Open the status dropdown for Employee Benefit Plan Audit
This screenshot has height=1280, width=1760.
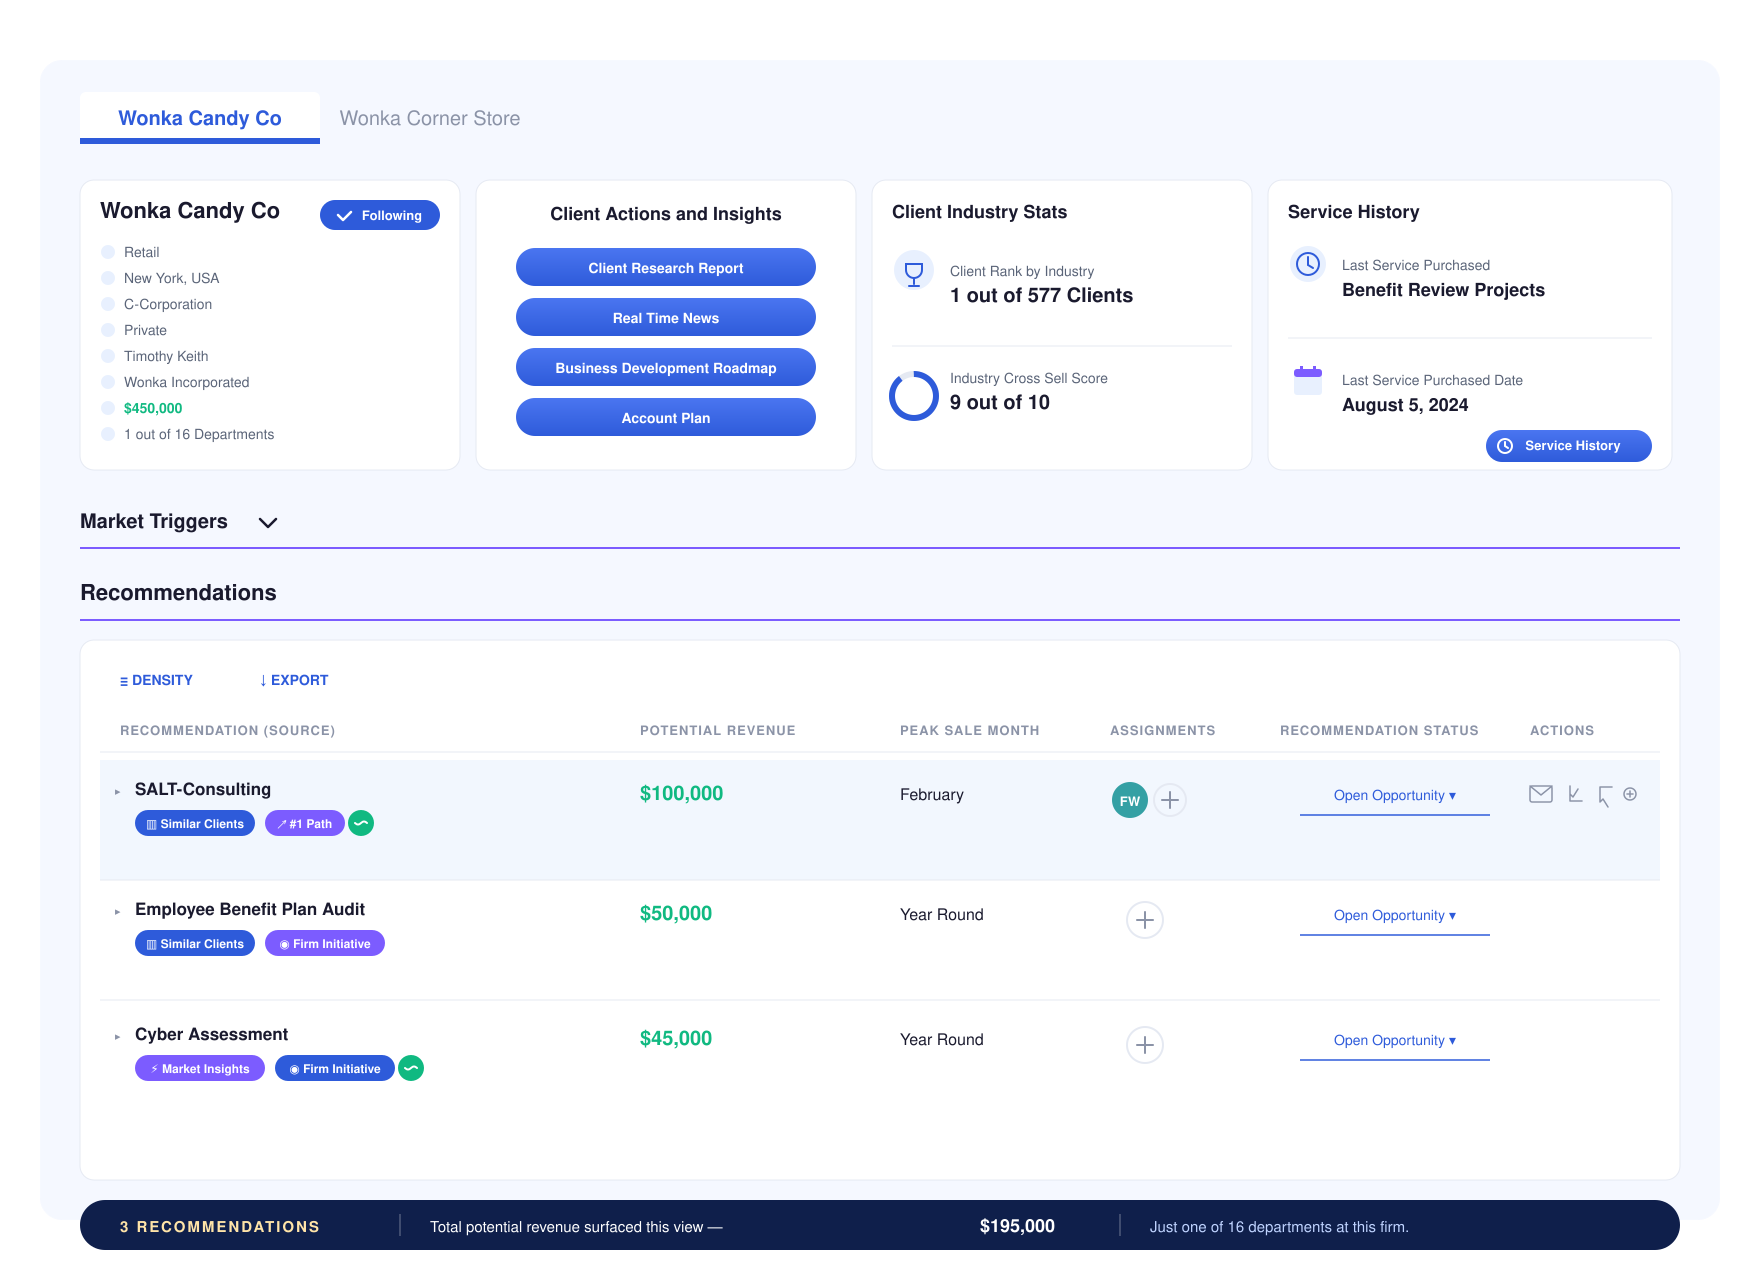(x=1395, y=916)
